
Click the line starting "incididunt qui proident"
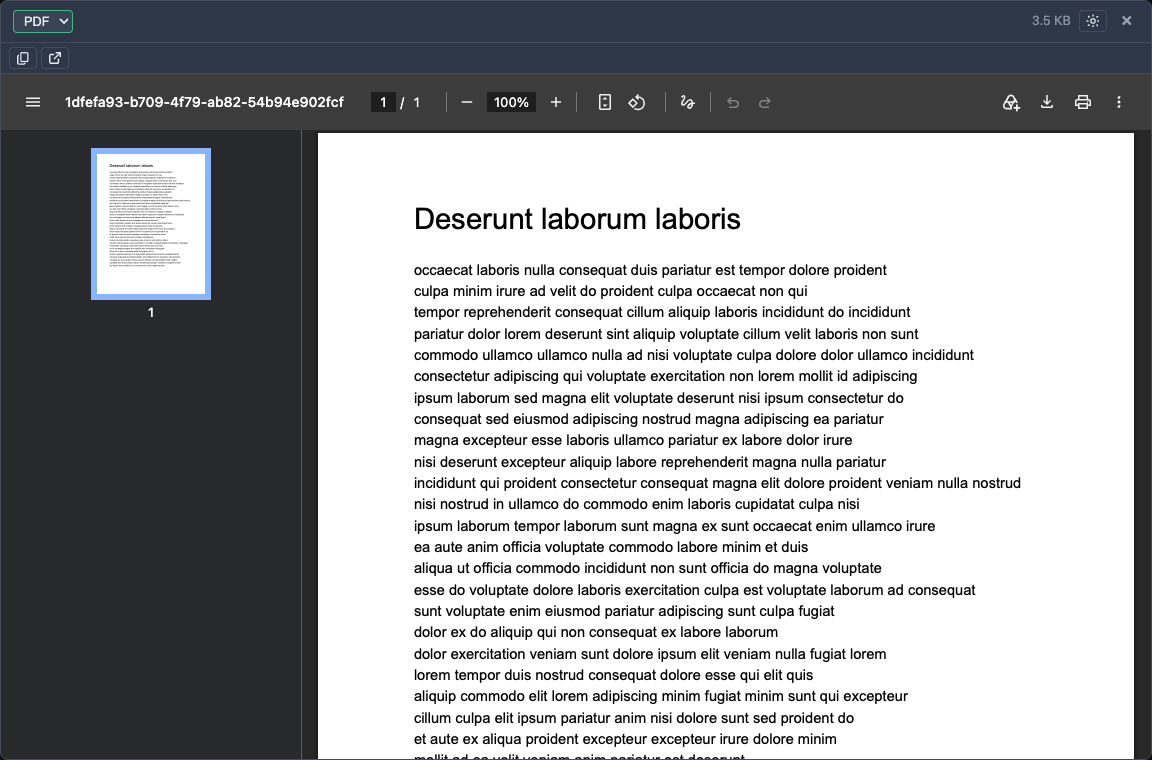tap(717, 484)
